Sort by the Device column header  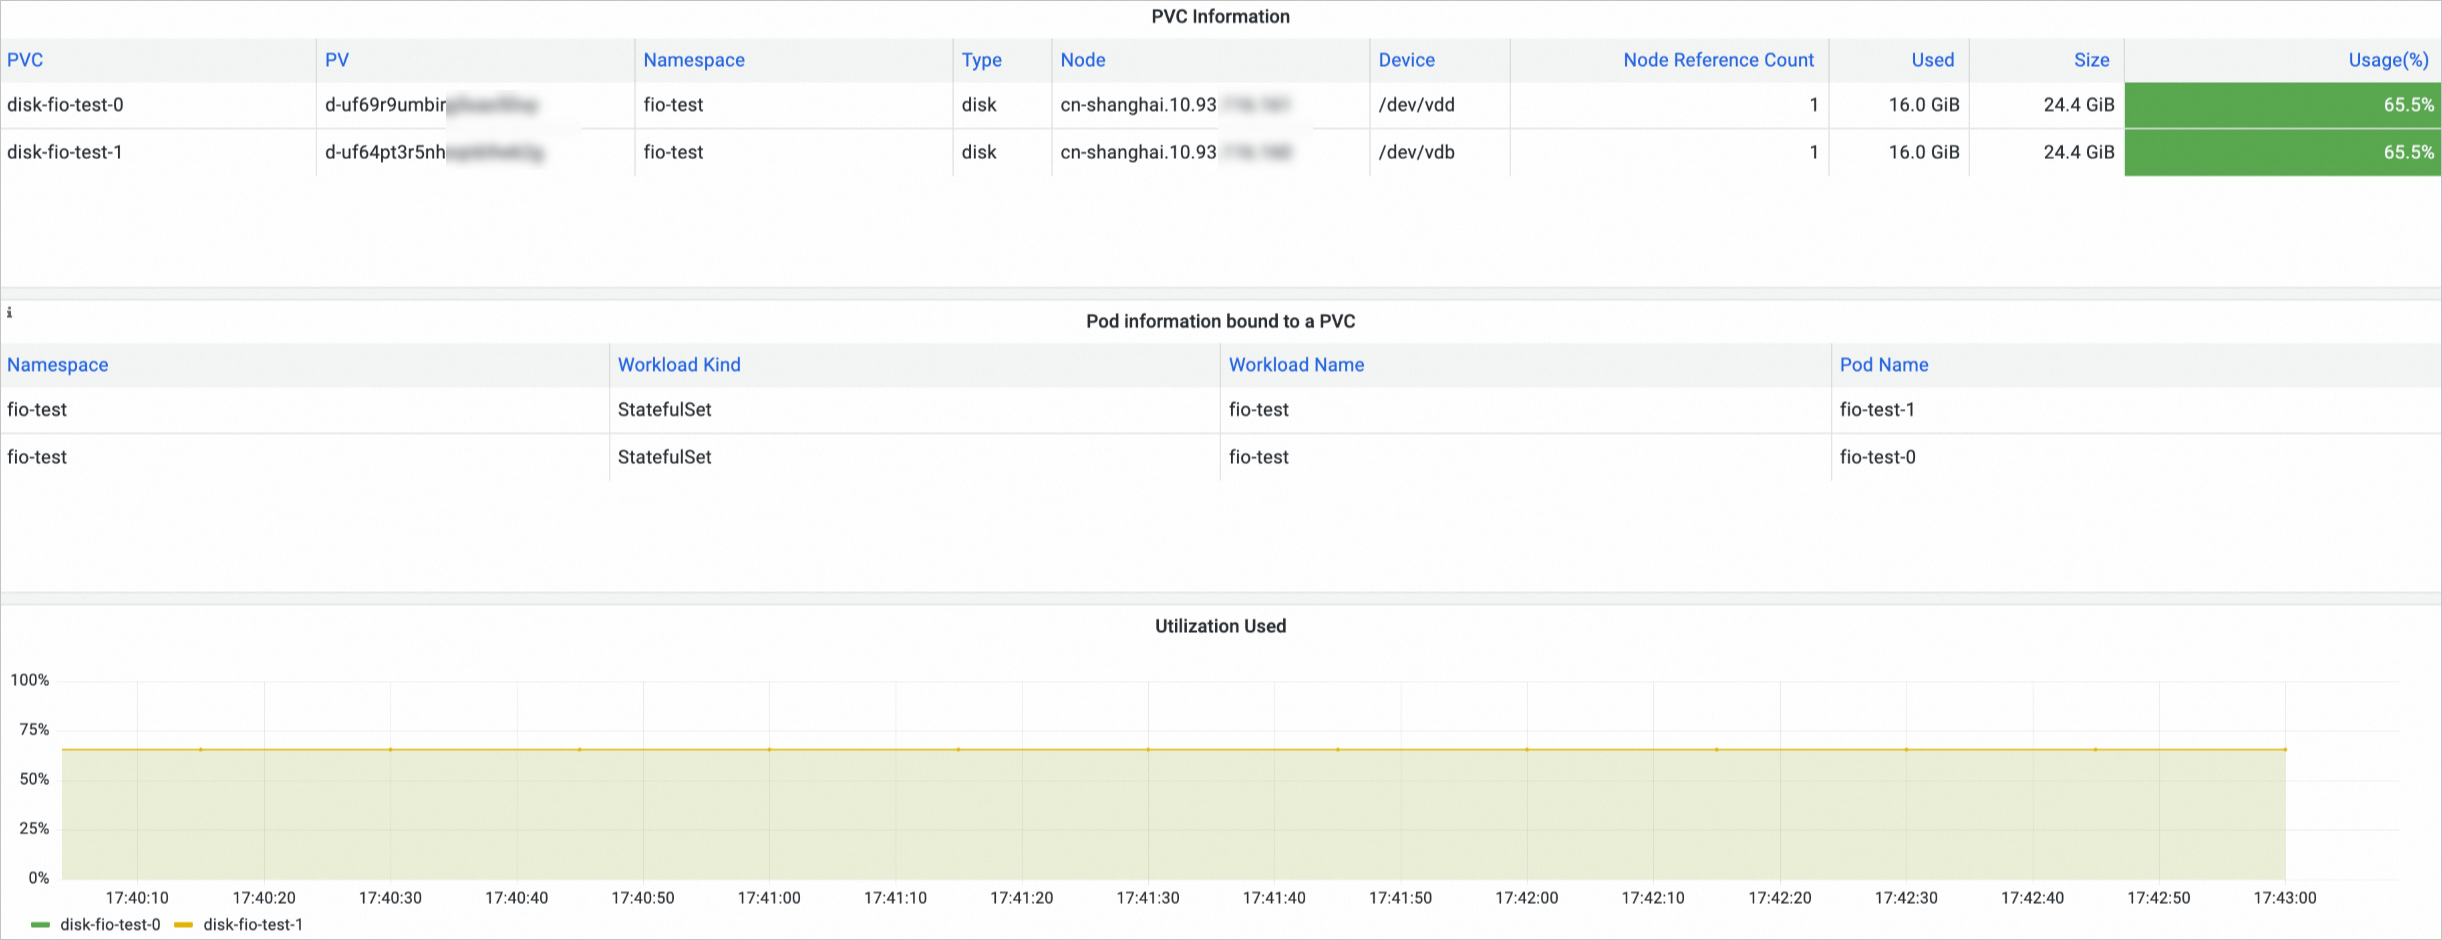coord(1406,60)
